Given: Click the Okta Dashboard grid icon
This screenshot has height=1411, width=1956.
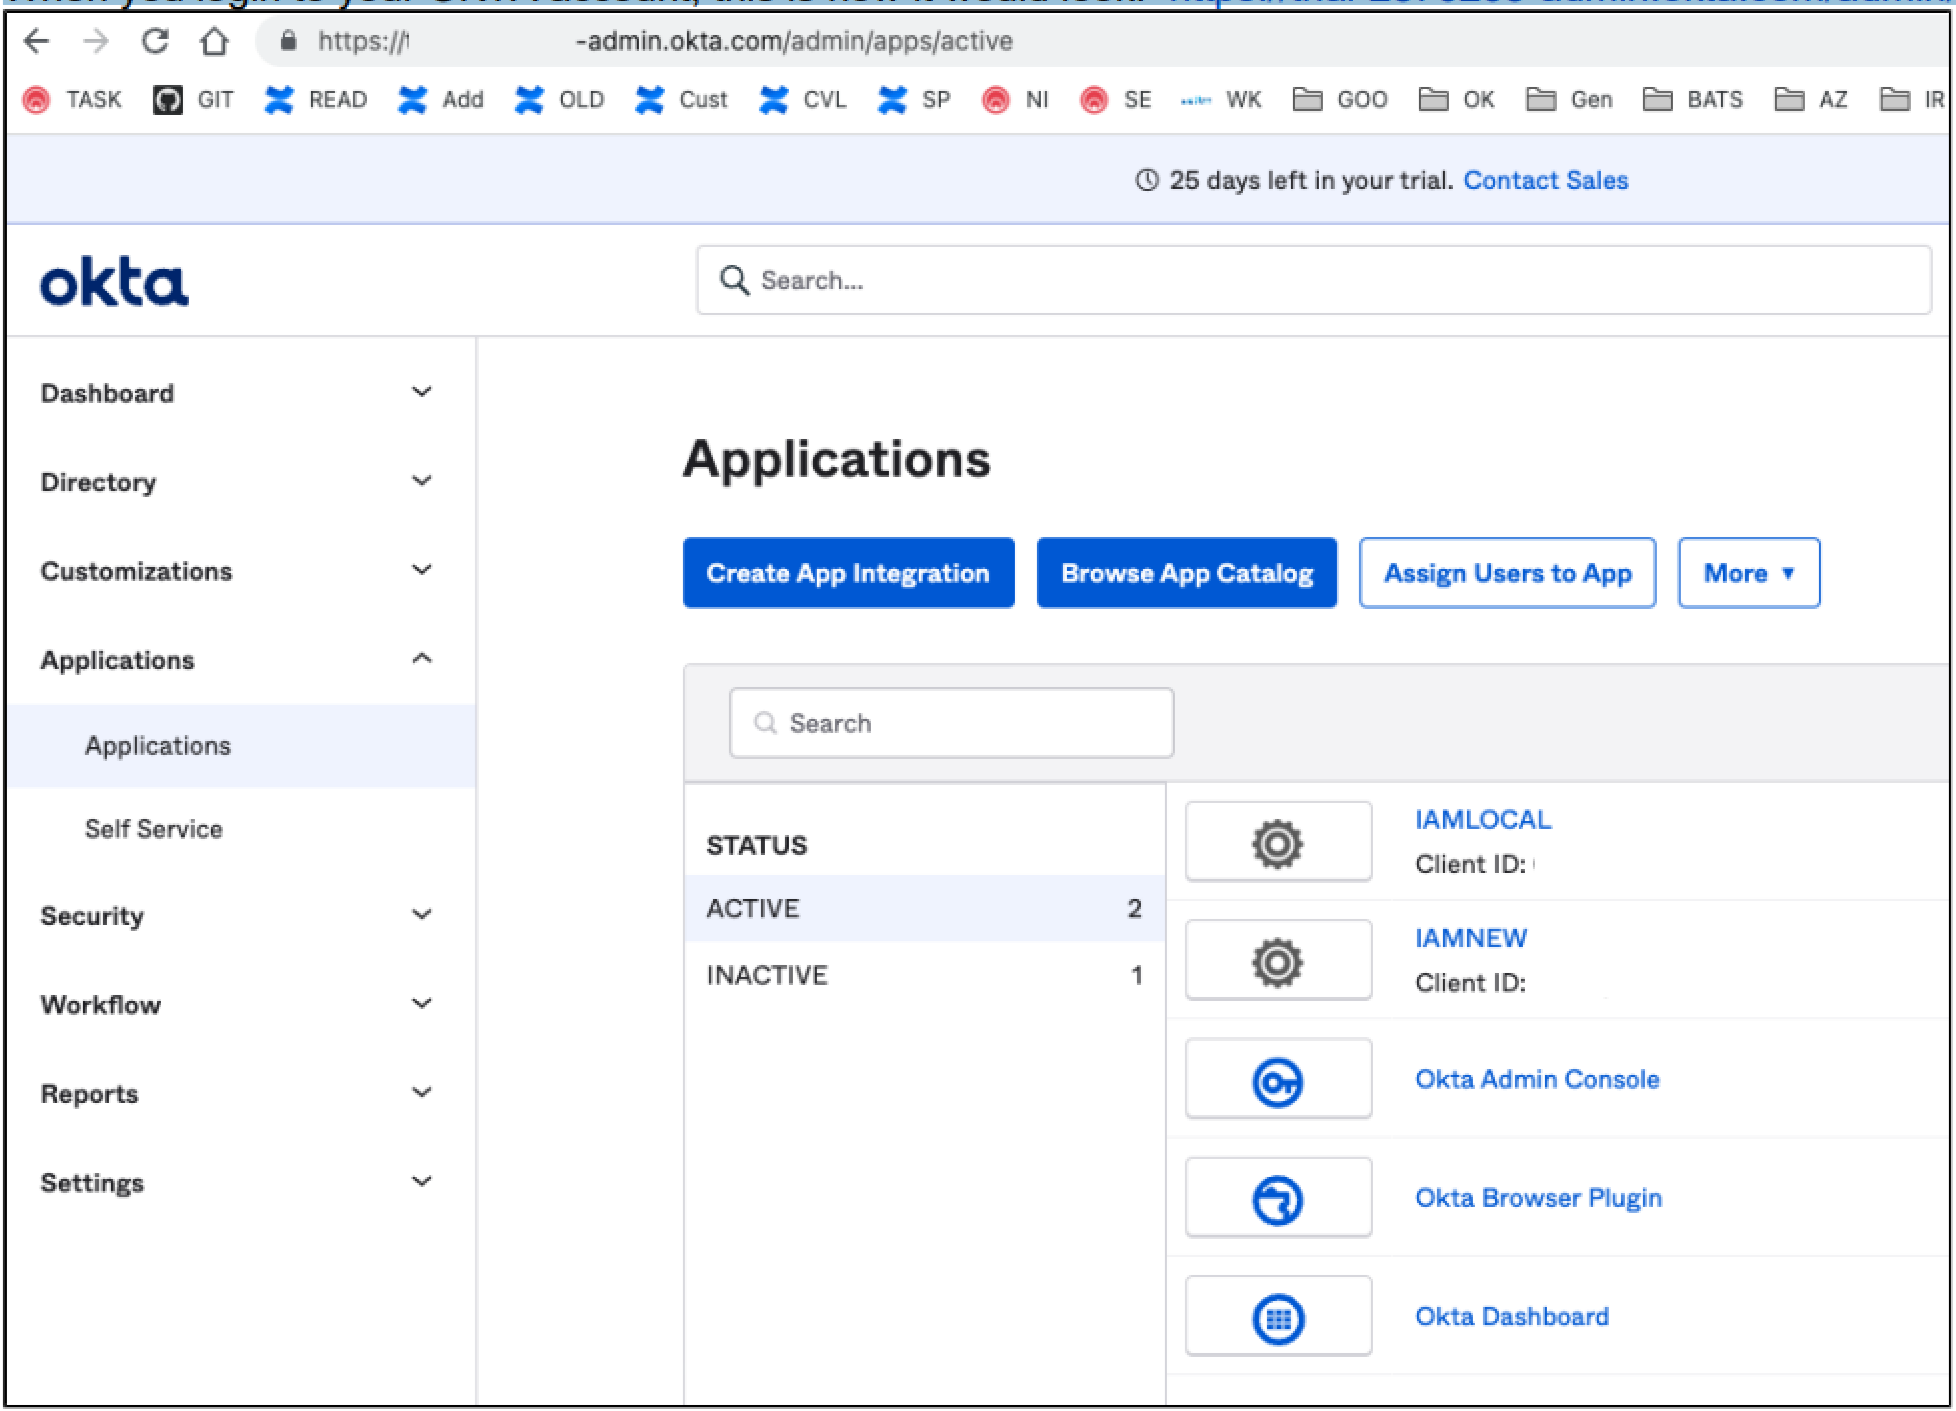Looking at the screenshot, I should (1277, 1318).
